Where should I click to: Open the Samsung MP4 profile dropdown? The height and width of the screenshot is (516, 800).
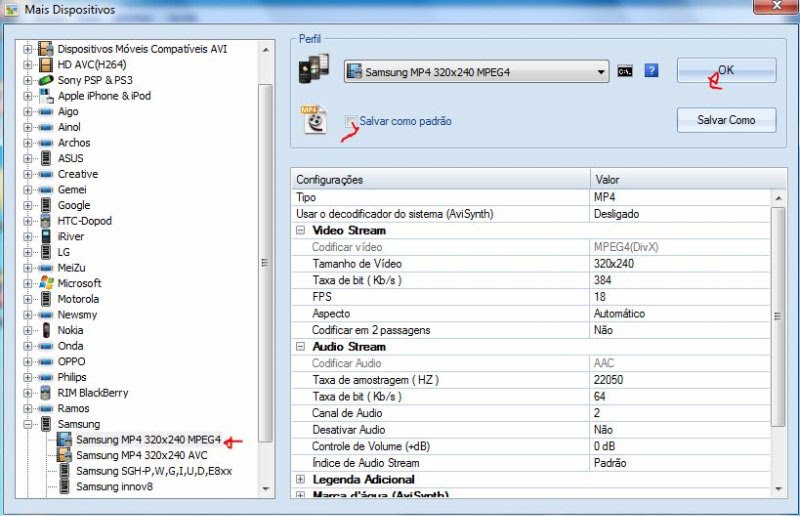pos(599,72)
